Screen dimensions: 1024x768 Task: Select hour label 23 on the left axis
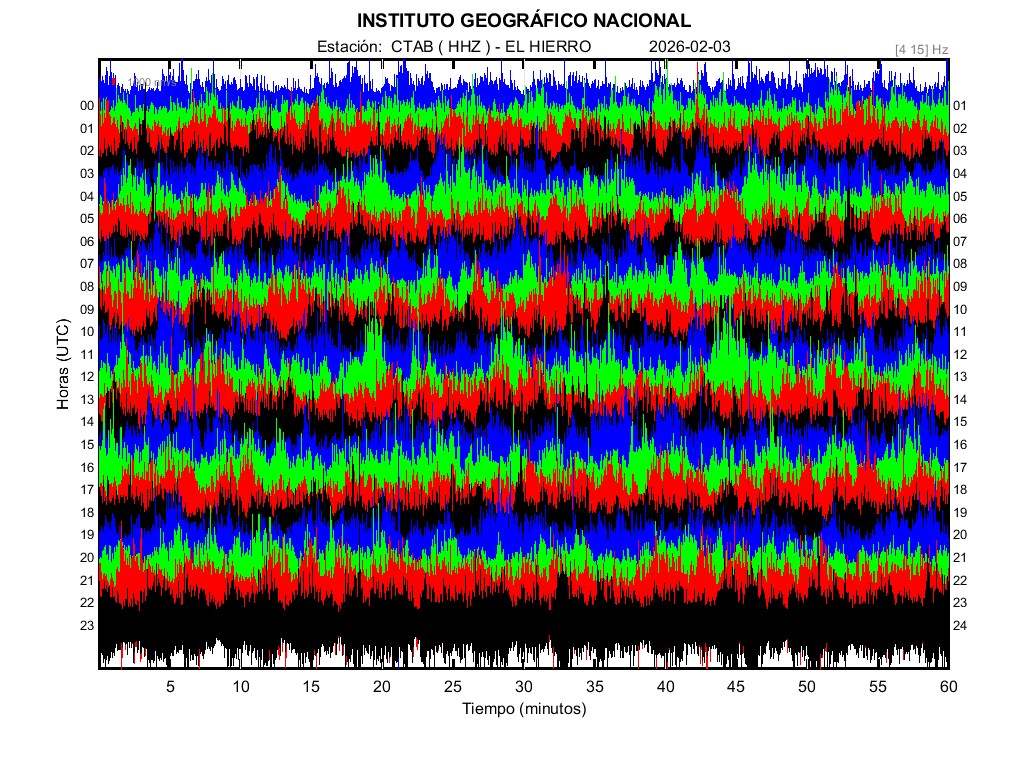point(87,625)
